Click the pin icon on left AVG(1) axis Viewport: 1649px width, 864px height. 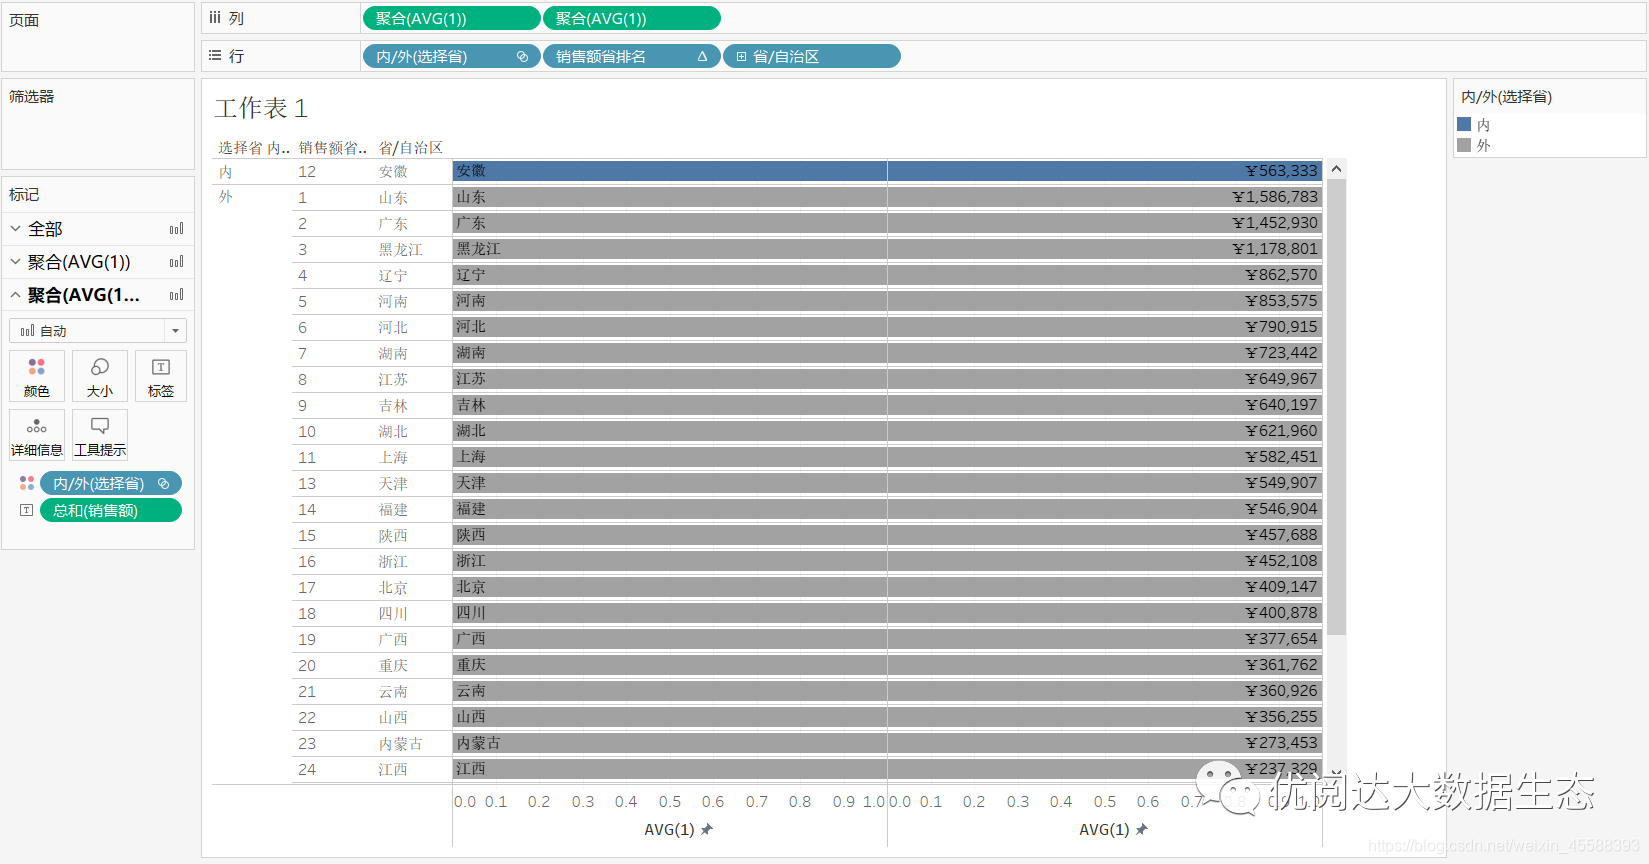pyautogui.click(x=707, y=829)
